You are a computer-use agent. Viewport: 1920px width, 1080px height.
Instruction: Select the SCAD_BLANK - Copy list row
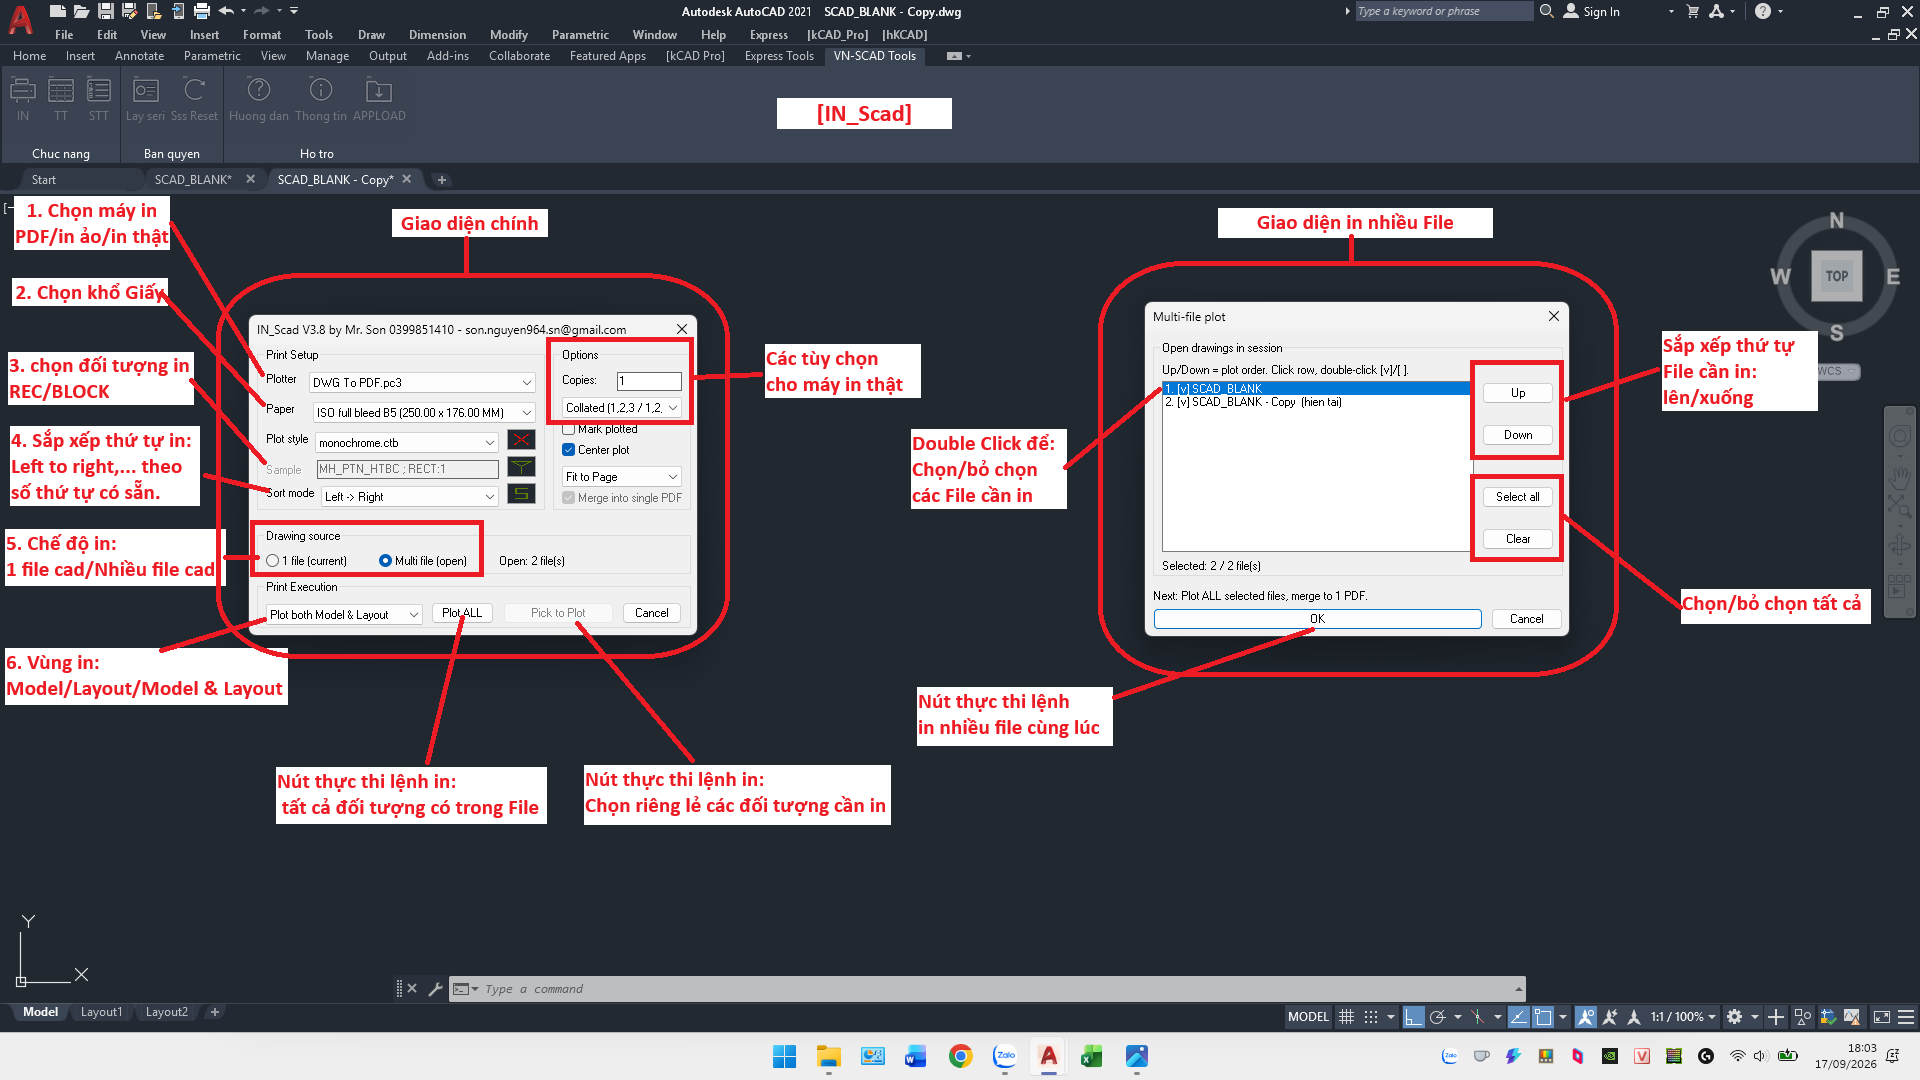[x=1316, y=402]
